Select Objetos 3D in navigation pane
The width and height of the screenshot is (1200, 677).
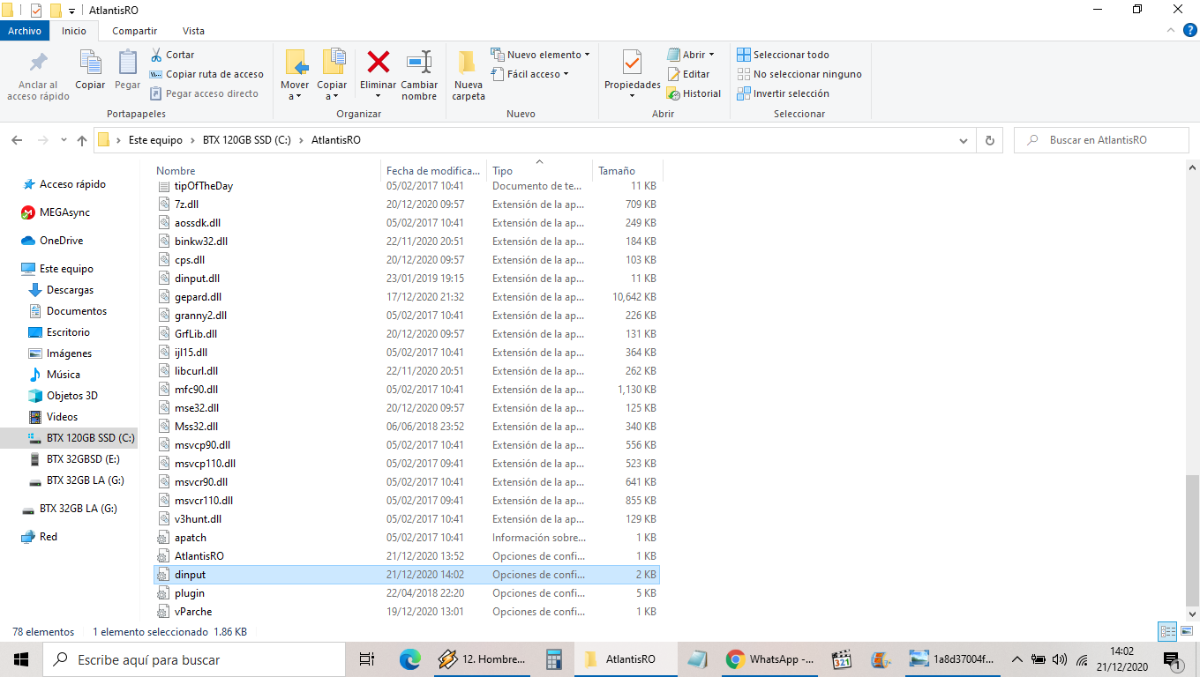pos(64,395)
